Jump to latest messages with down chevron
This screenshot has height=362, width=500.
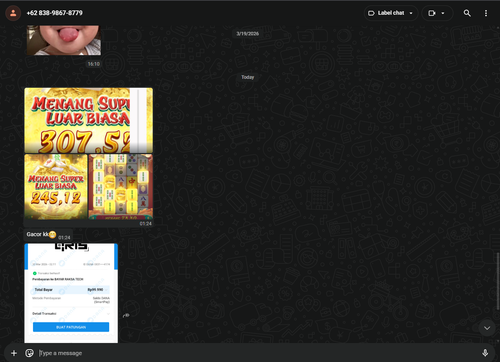[x=487, y=328]
